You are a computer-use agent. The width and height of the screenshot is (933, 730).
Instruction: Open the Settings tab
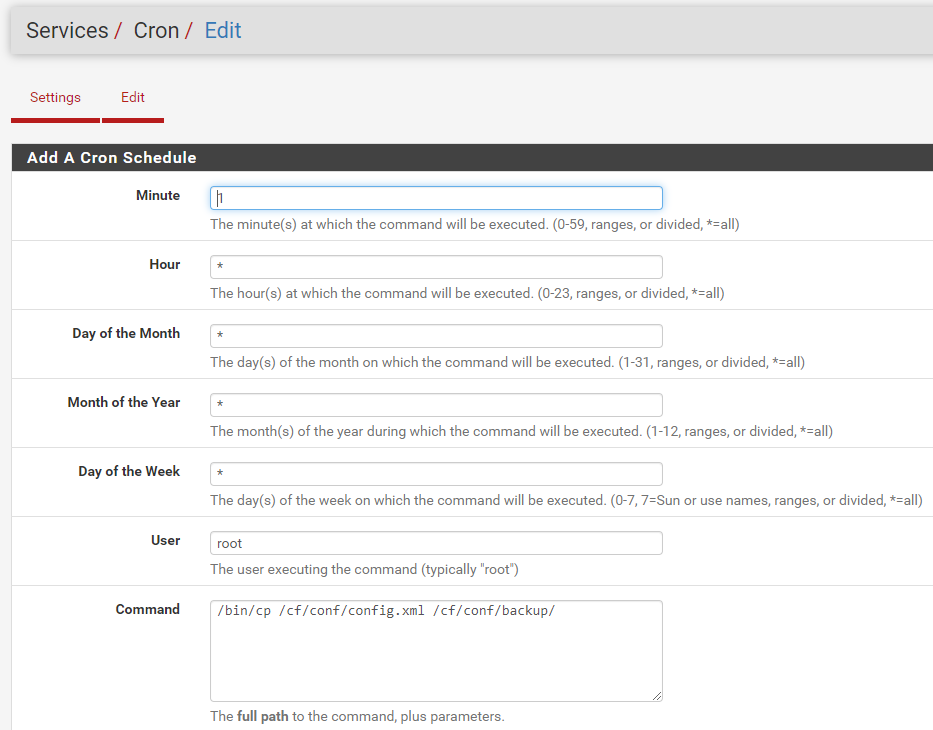pos(55,97)
